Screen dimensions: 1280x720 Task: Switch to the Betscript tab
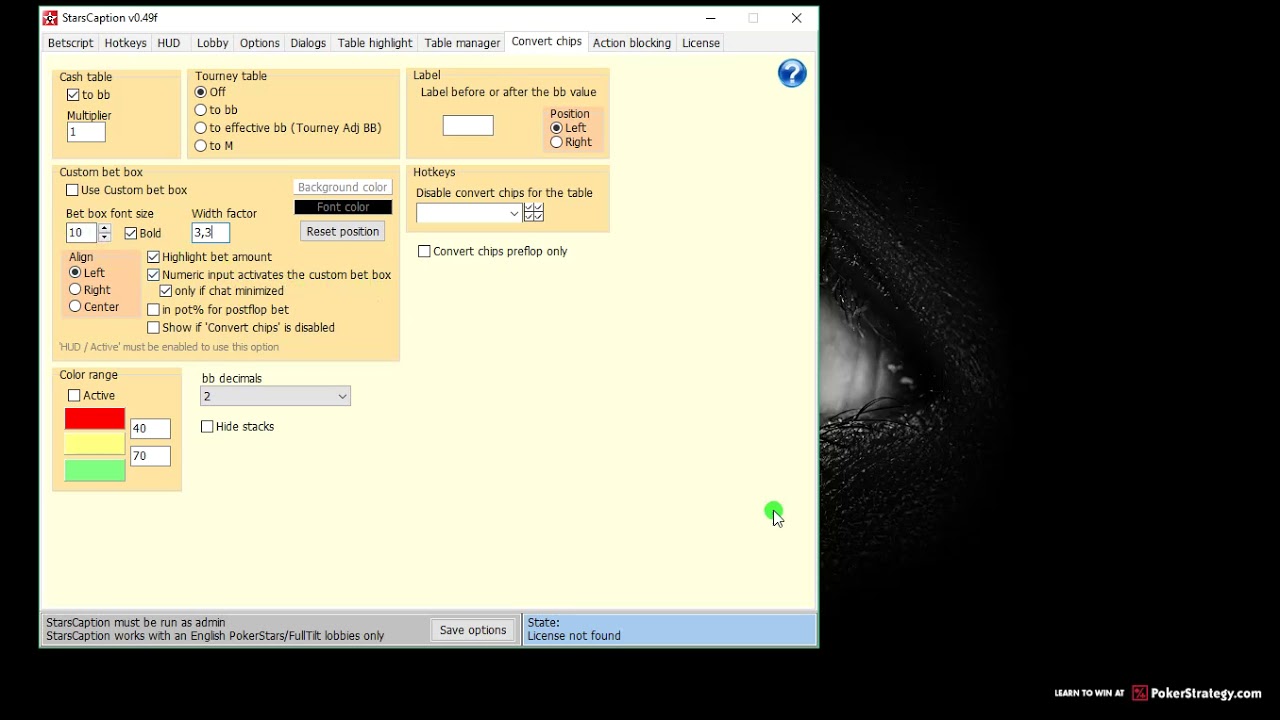(70, 43)
